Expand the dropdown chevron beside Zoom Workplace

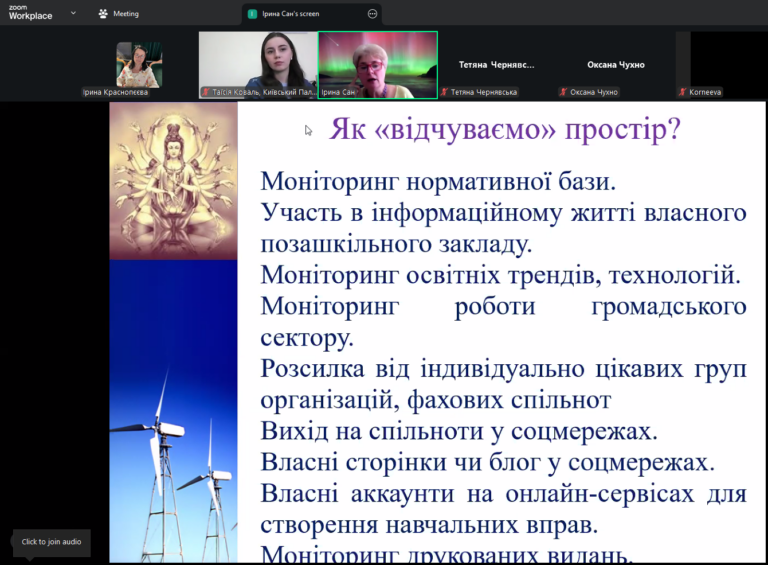click(73, 13)
